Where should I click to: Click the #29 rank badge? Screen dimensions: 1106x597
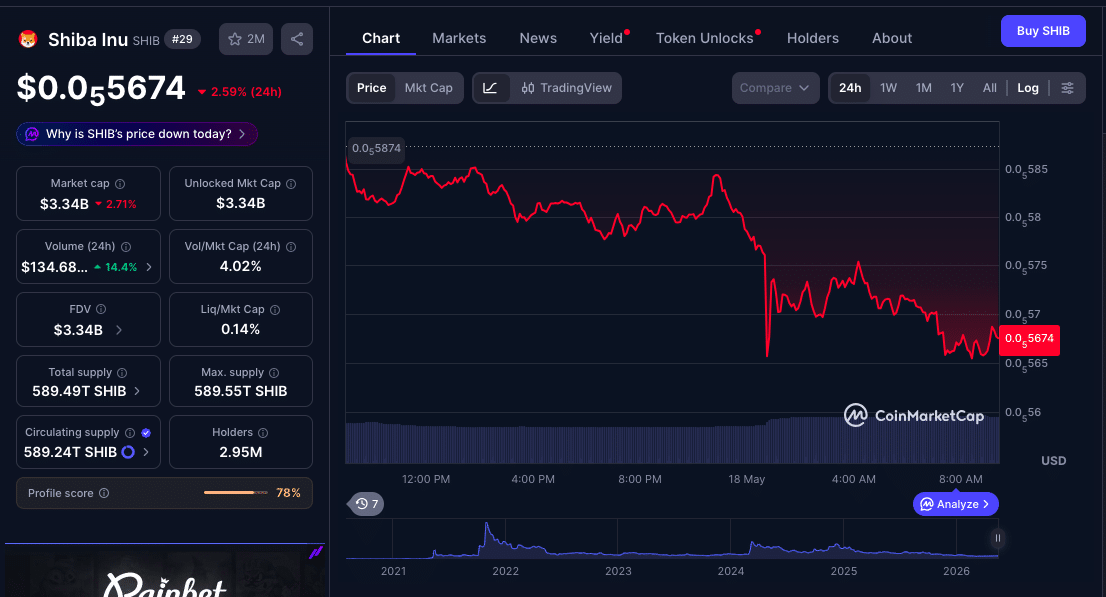[x=182, y=40]
